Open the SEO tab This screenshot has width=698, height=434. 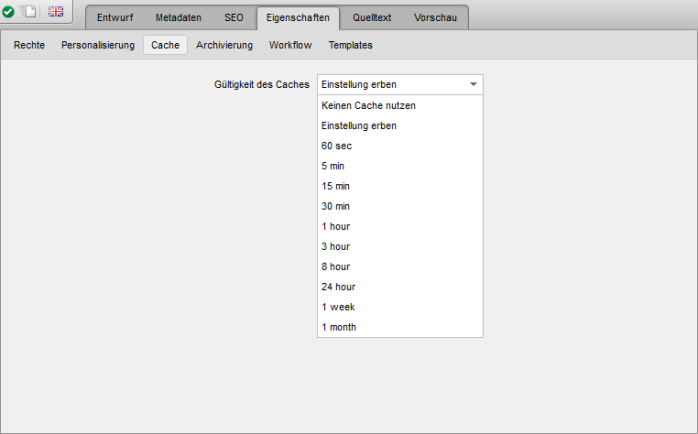(233, 18)
